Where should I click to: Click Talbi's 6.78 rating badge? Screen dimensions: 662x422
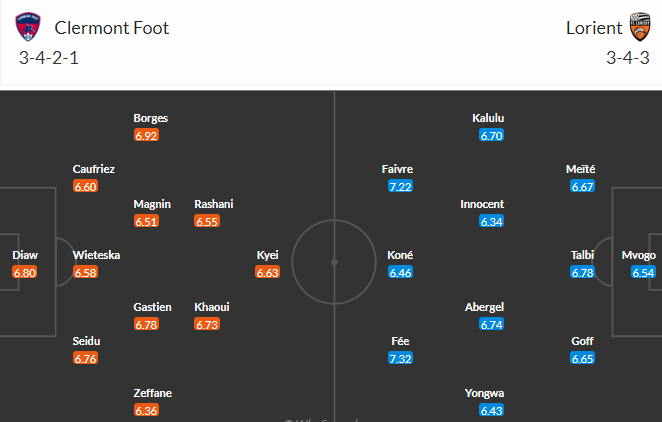[582, 272]
